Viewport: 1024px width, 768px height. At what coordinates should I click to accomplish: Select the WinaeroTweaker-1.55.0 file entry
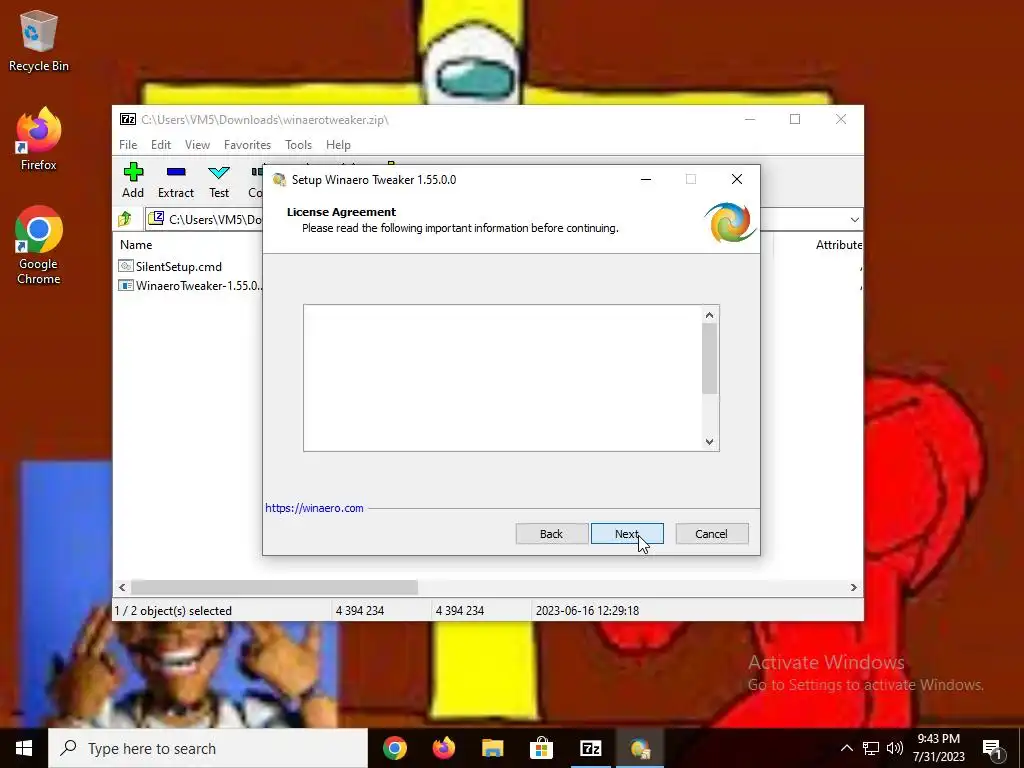190,285
